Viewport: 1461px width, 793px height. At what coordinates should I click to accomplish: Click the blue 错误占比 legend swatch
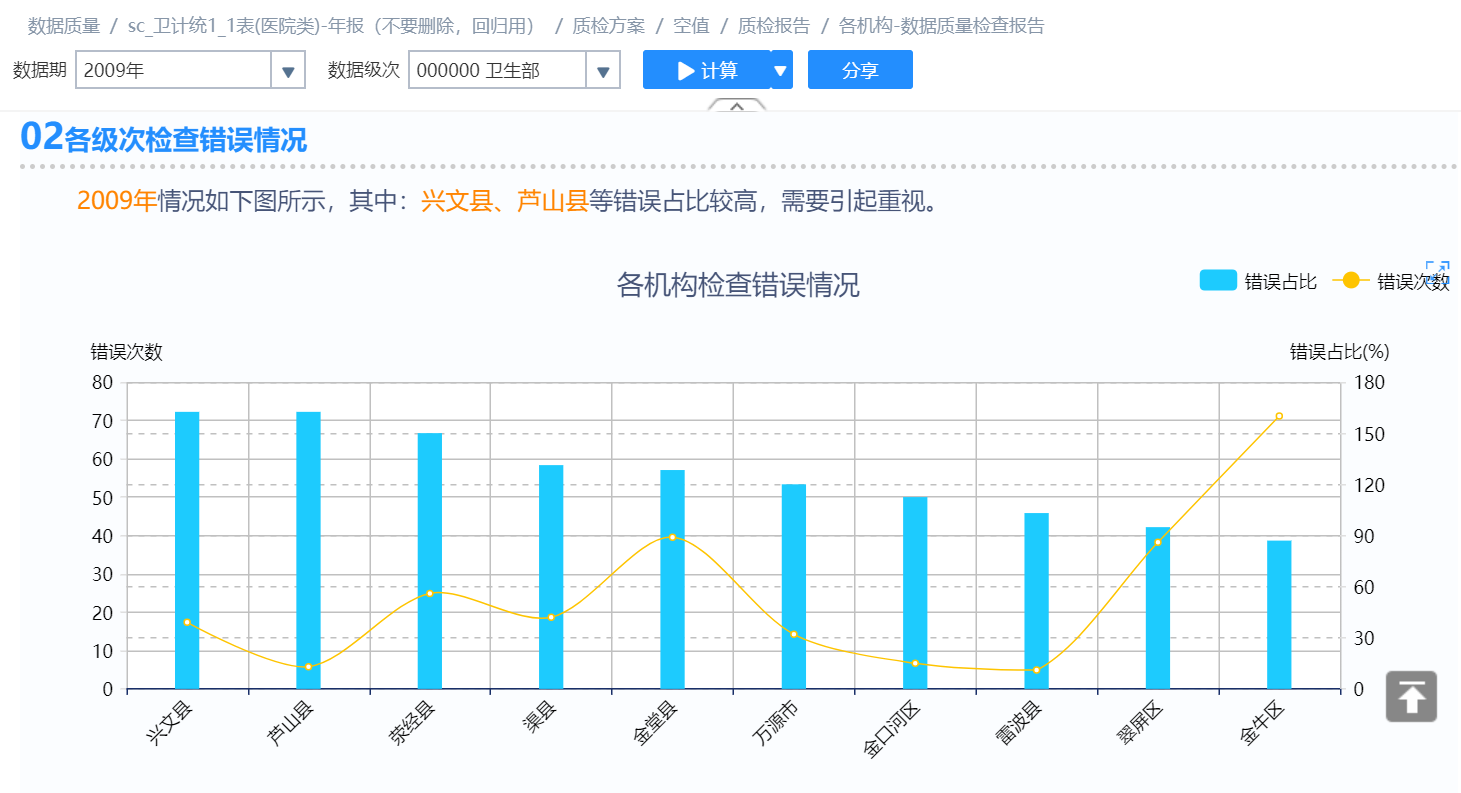[1218, 281]
